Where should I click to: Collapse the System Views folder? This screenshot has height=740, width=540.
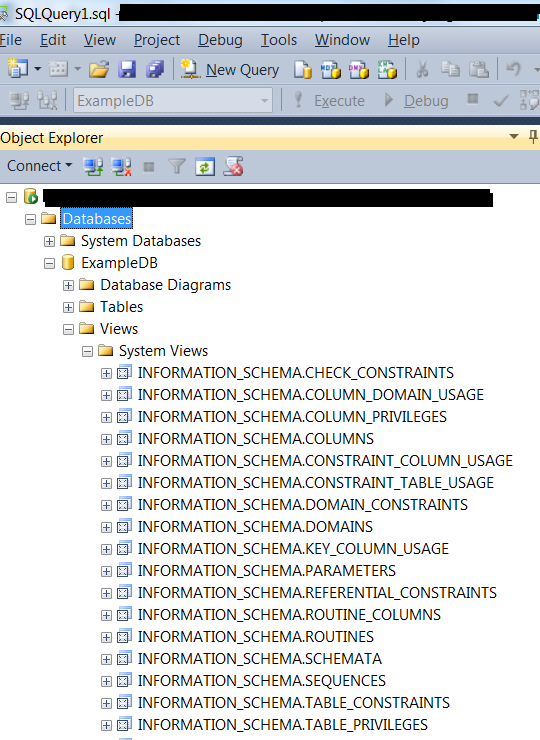(x=87, y=351)
